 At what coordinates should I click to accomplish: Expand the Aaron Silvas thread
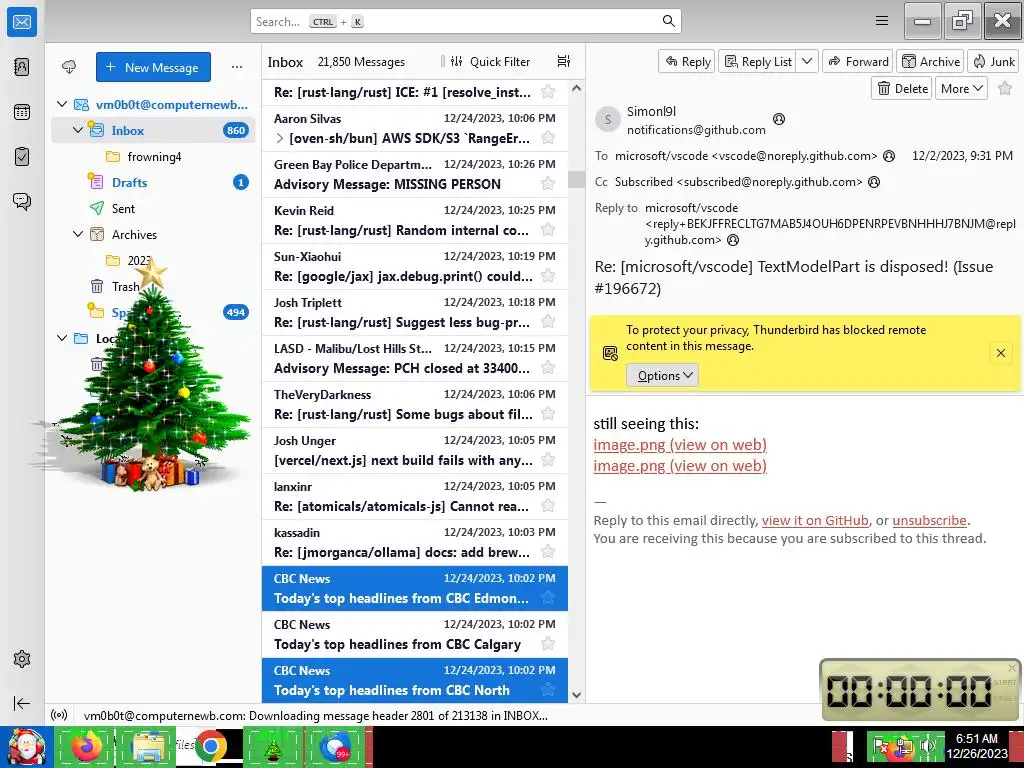(x=280, y=138)
